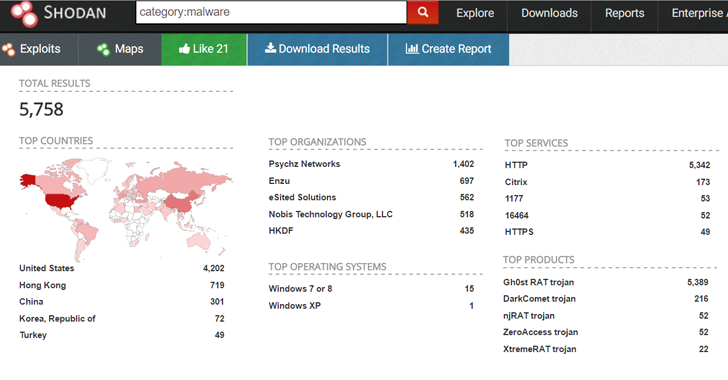Filter by DarkComet trojan product
Image resolution: width=728 pixels, height=380 pixels.
pyautogui.click(x=540, y=299)
